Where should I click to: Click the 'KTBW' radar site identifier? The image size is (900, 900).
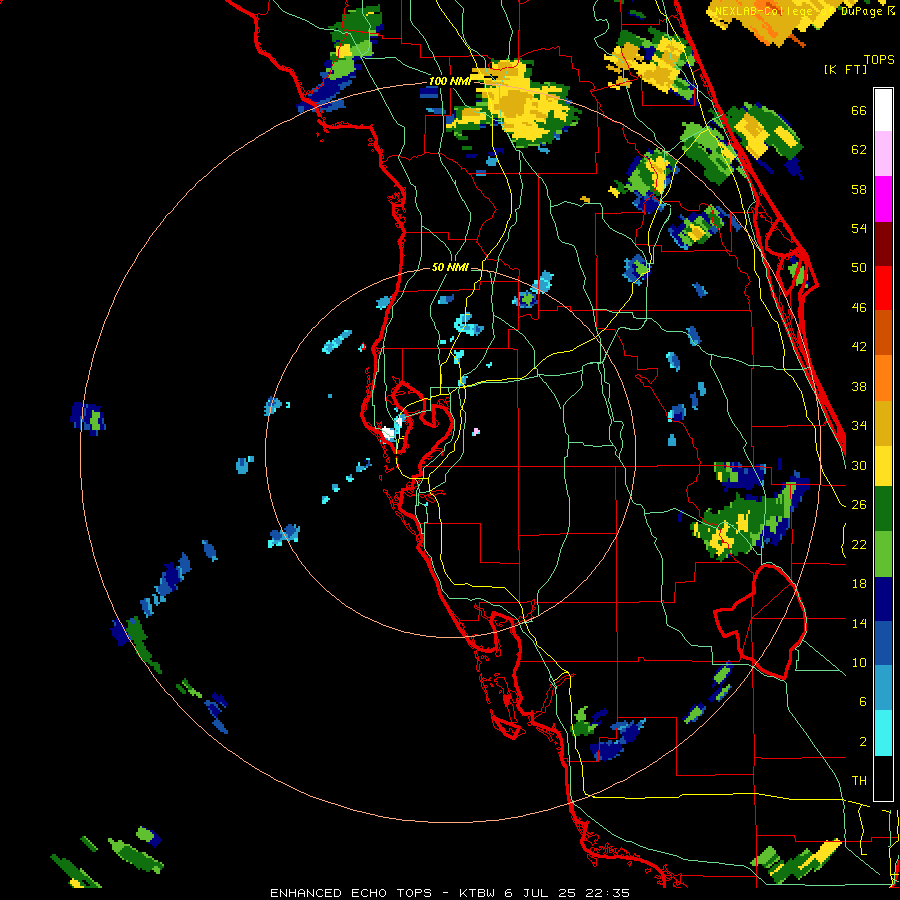[476, 893]
